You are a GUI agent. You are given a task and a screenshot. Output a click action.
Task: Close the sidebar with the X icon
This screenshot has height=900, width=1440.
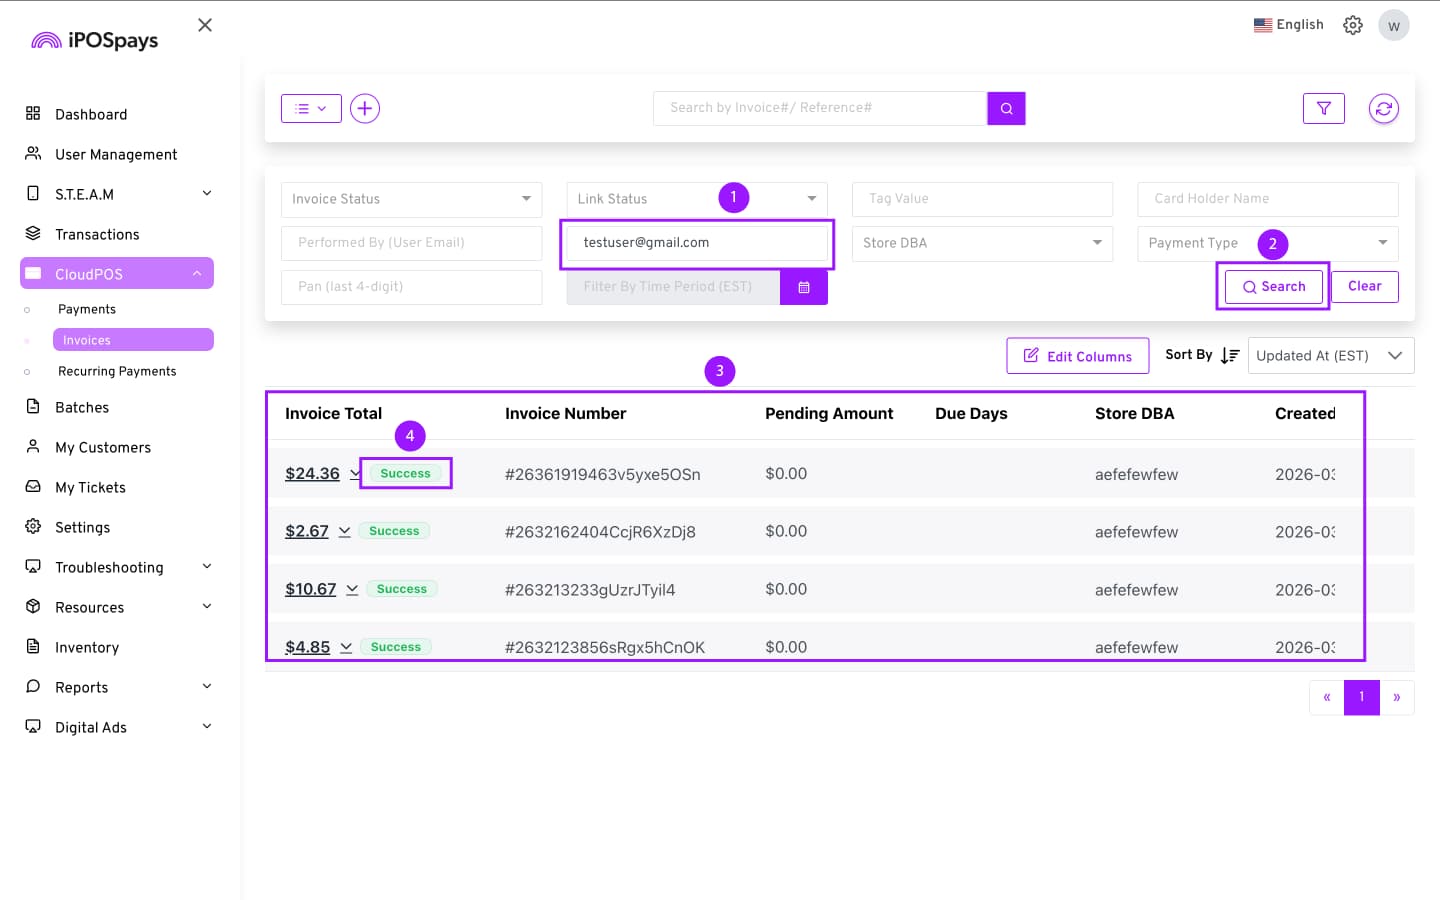205,25
